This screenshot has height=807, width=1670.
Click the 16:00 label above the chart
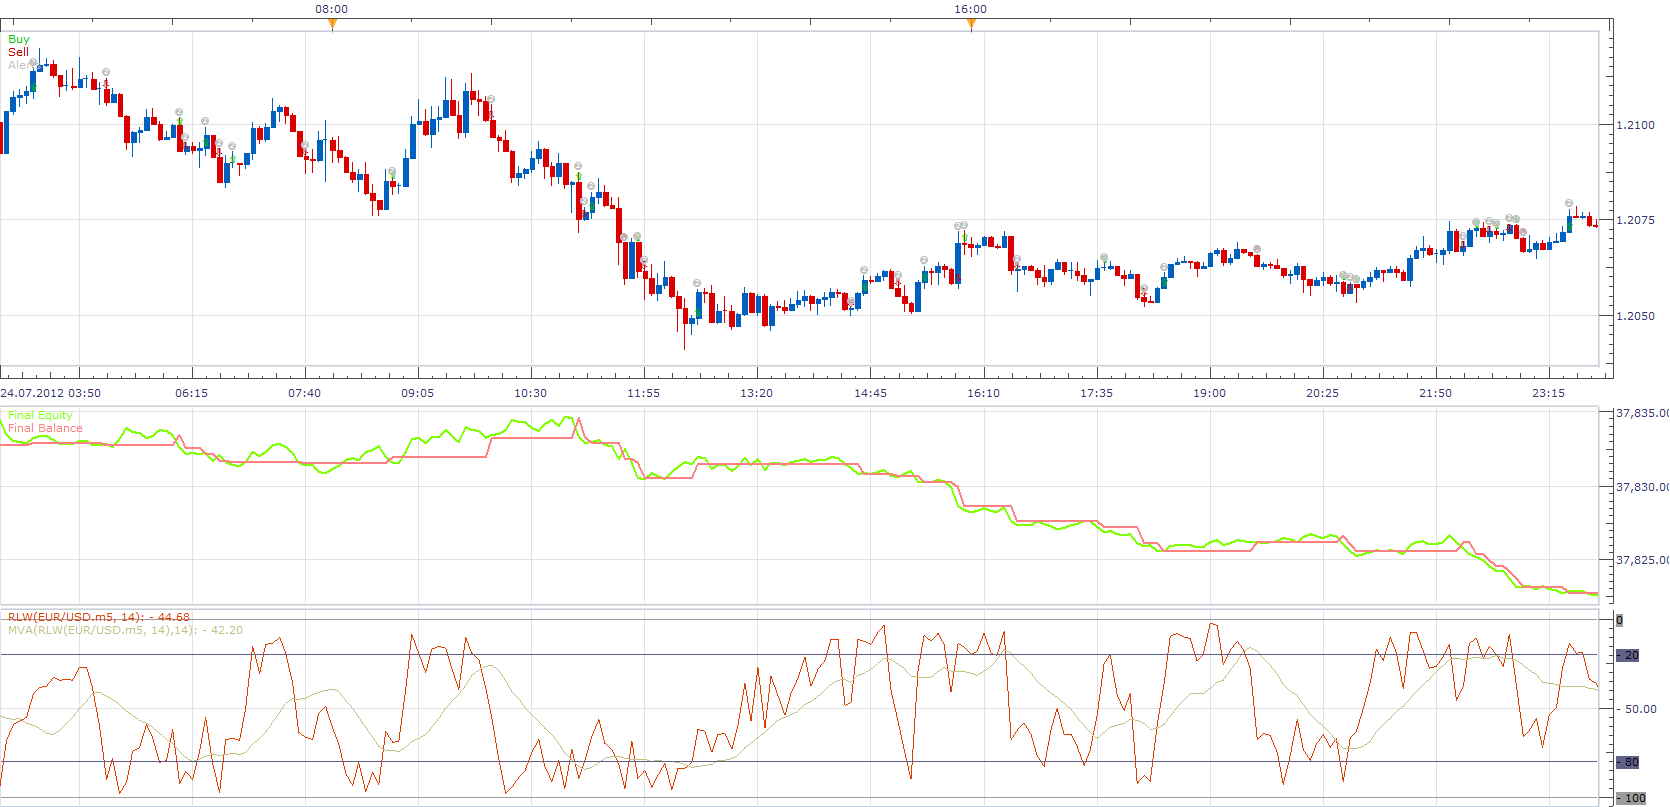(x=970, y=9)
